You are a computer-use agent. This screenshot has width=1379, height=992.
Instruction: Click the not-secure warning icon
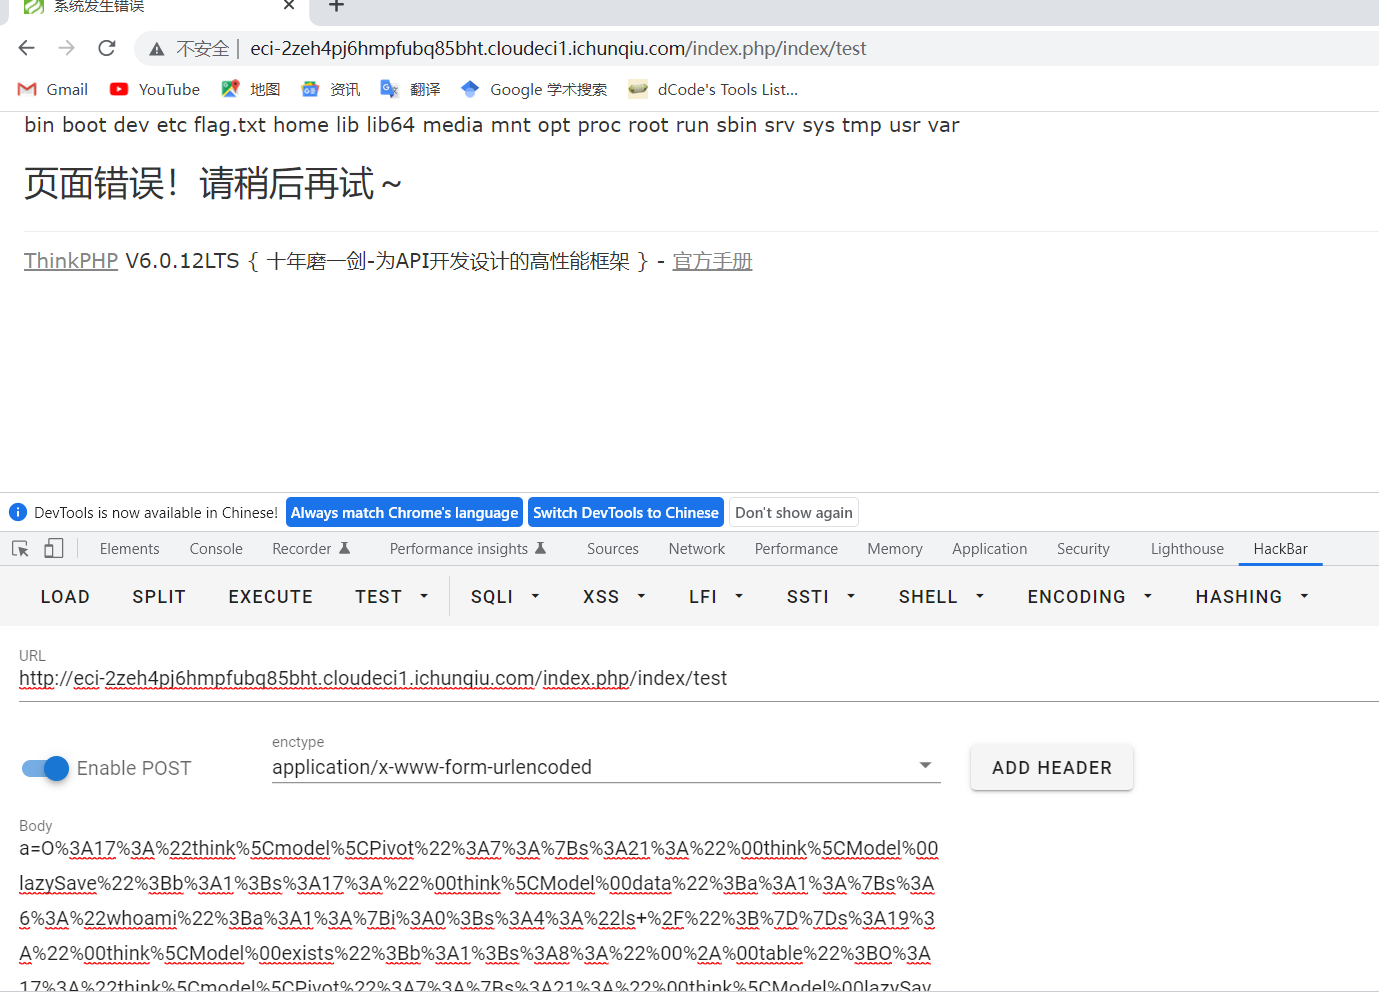pyautogui.click(x=157, y=49)
